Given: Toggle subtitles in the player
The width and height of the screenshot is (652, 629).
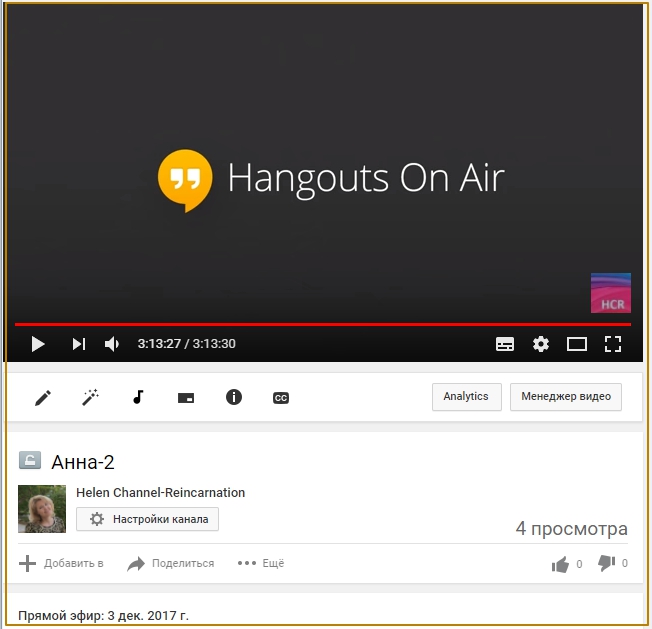Looking at the screenshot, I should (505, 344).
